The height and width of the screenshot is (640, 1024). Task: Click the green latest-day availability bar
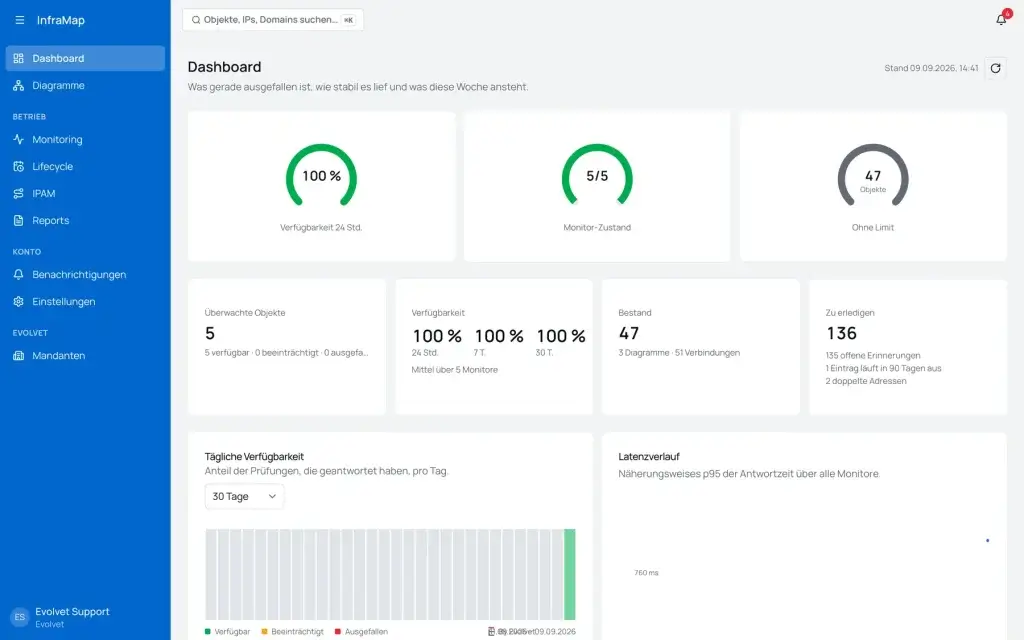tap(569, 574)
